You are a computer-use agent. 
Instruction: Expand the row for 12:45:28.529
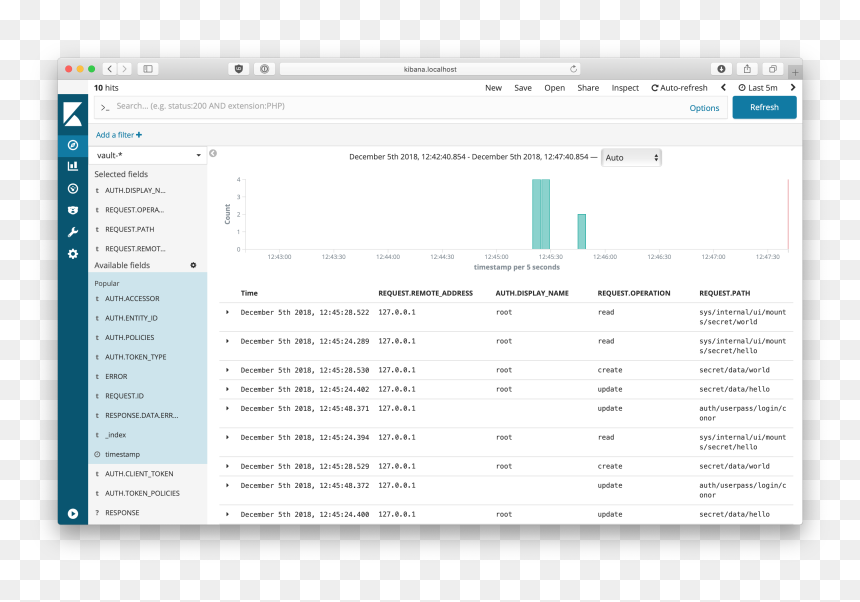point(228,466)
